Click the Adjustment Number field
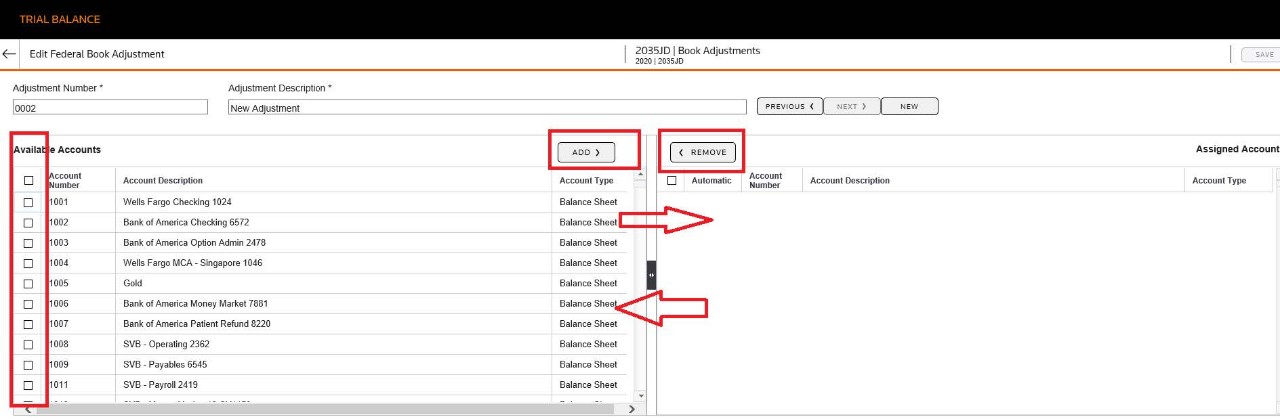 (x=109, y=108)
